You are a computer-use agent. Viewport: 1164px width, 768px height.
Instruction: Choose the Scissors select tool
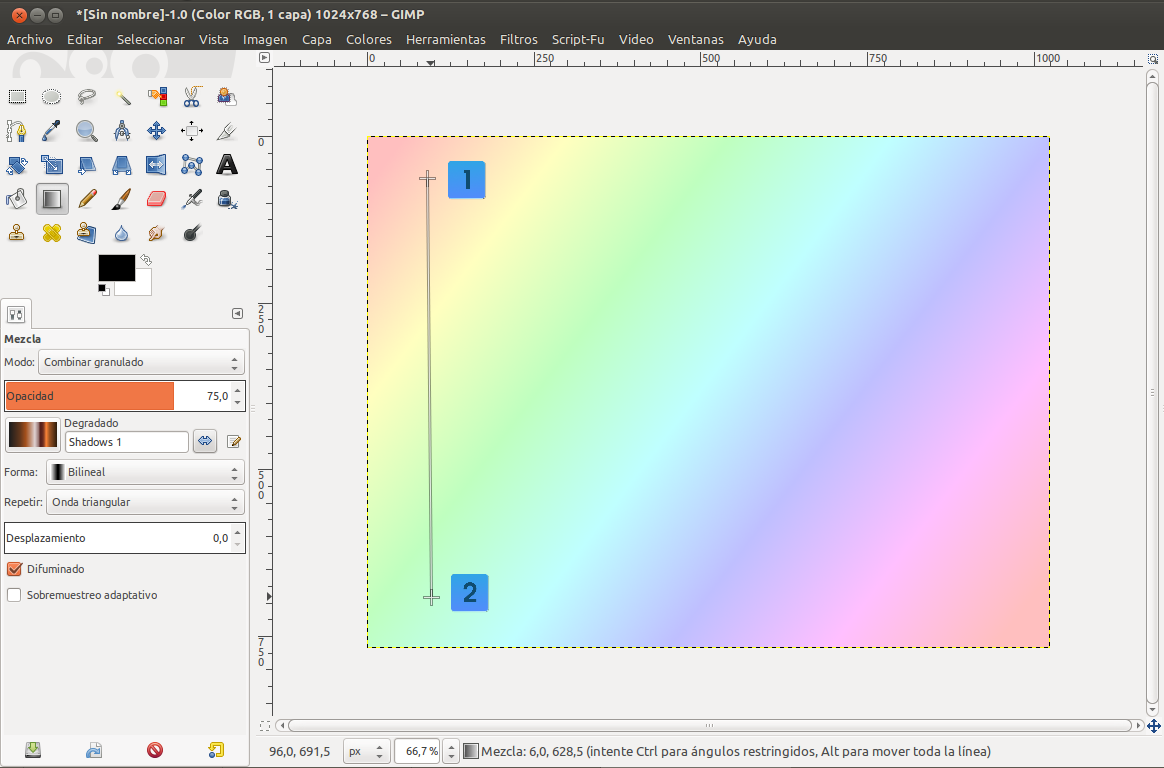pos(192,97)
